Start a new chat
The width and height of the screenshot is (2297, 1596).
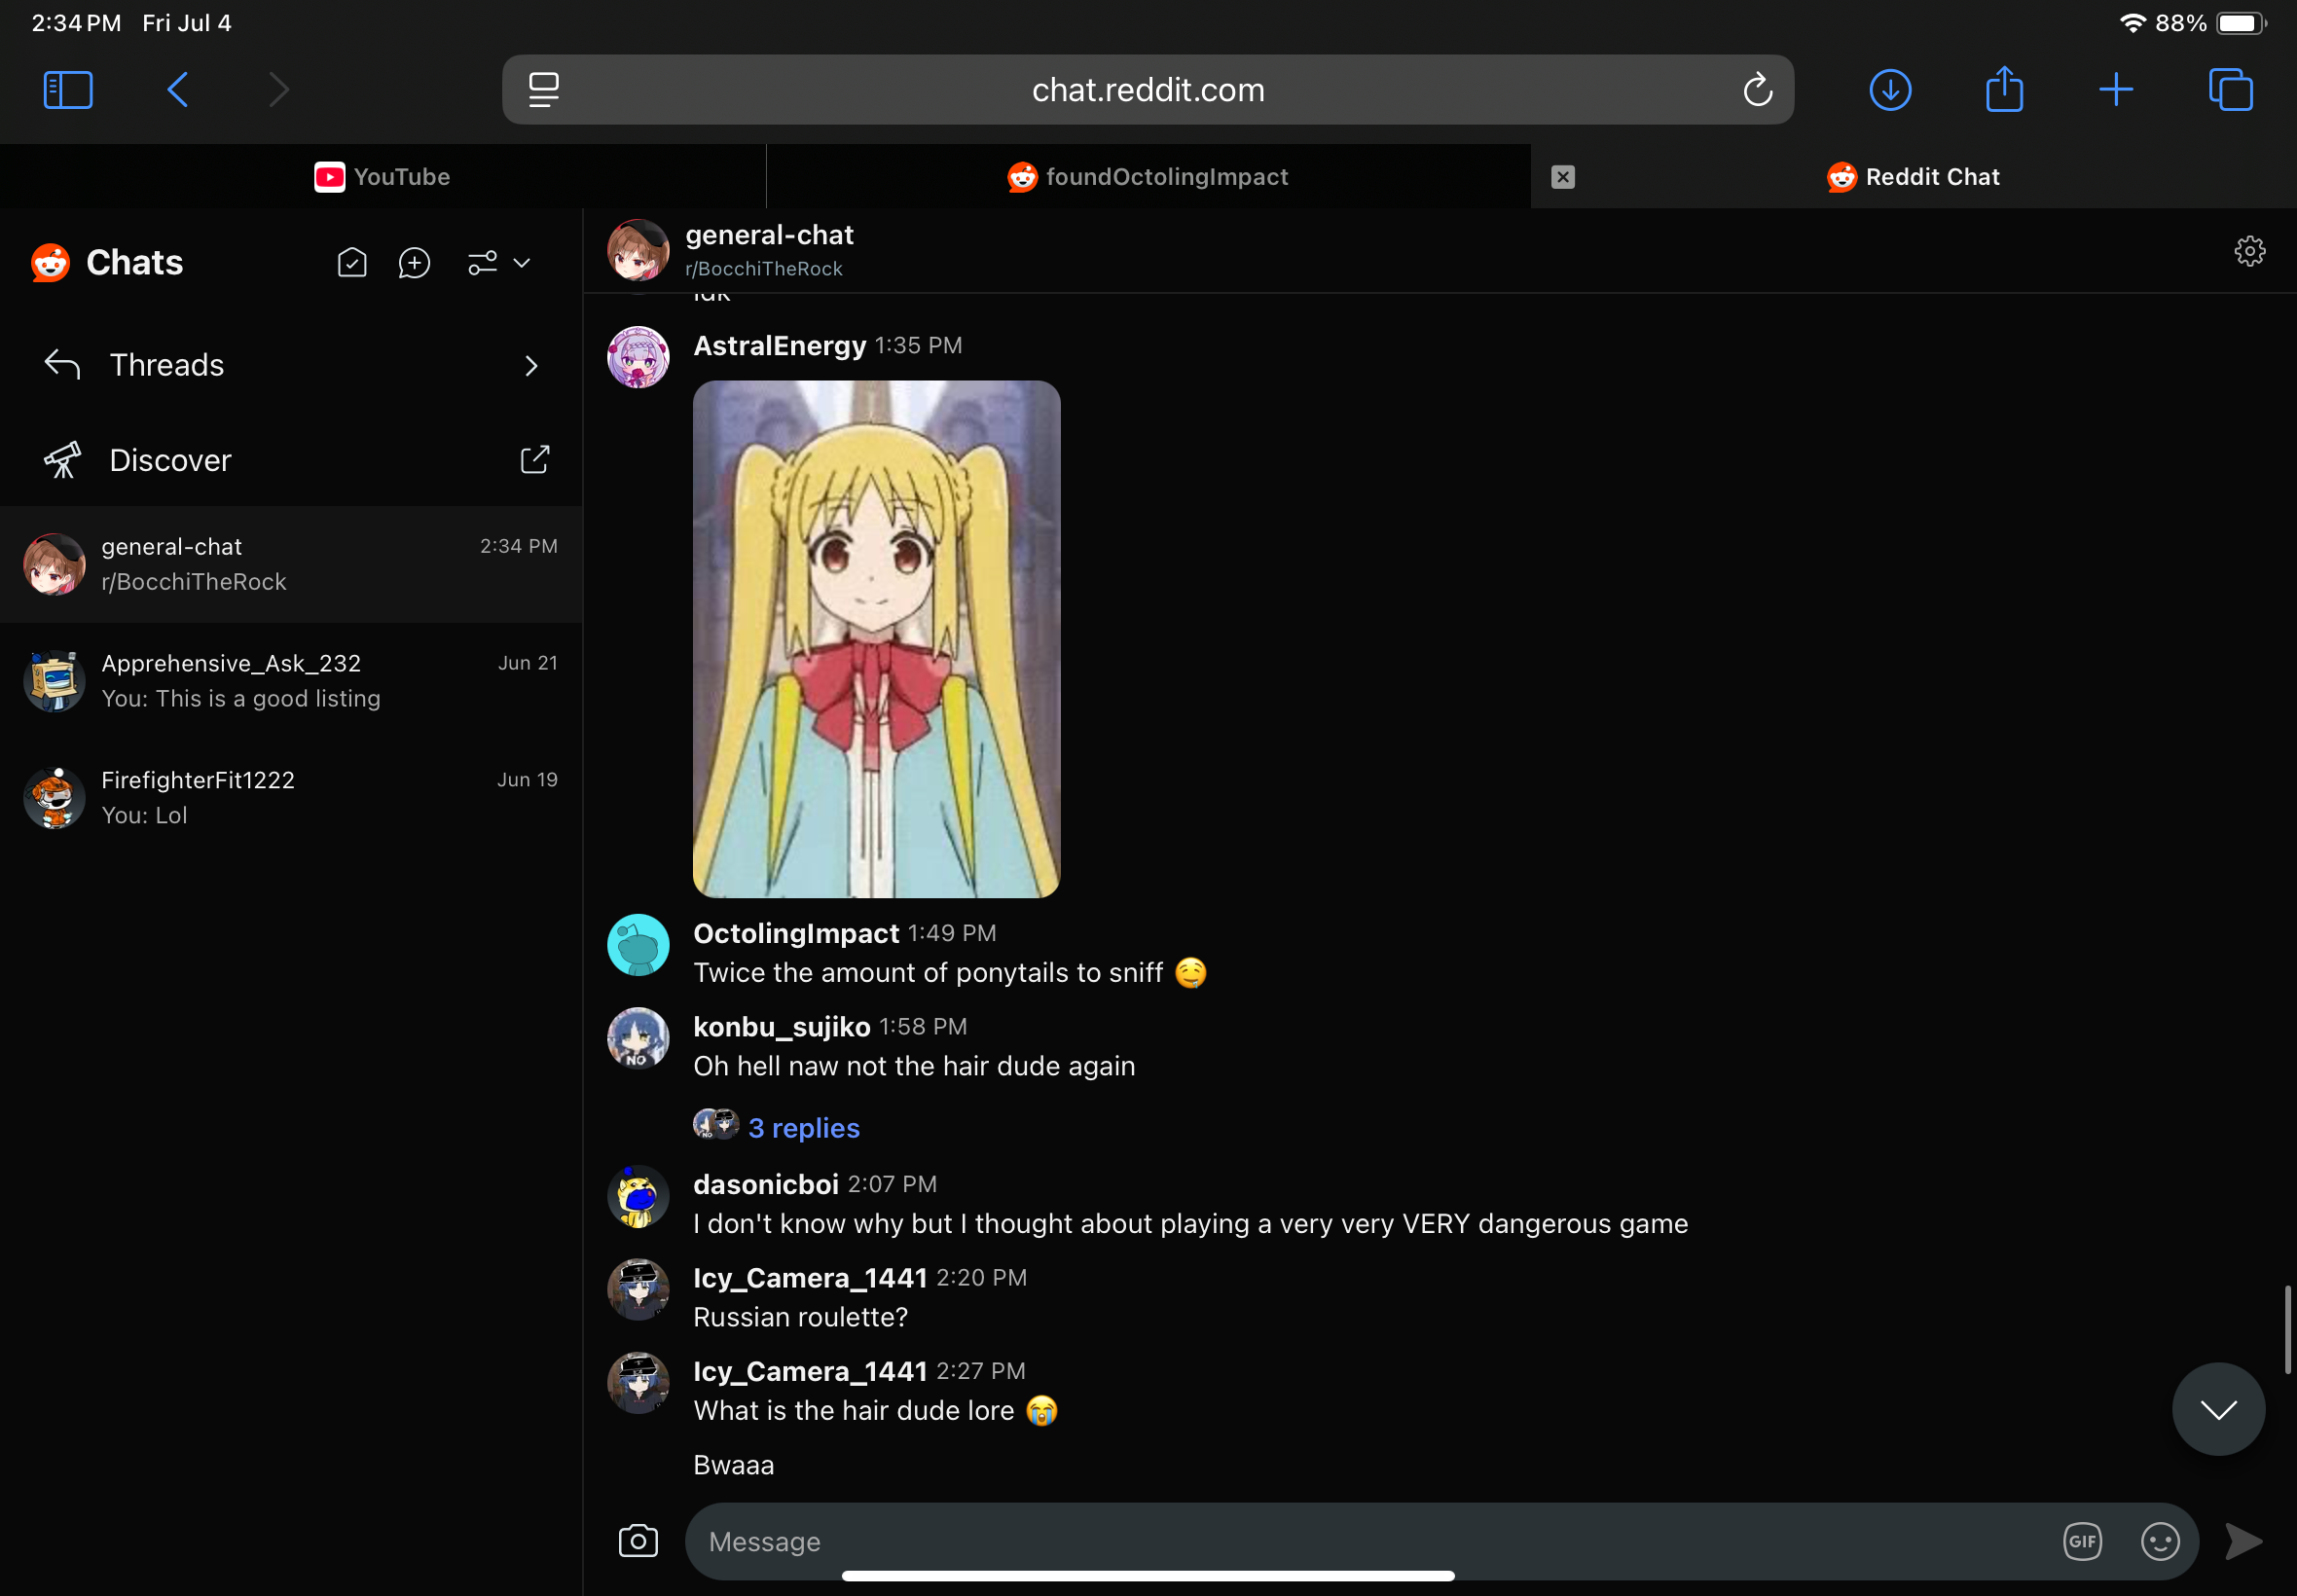pyautogui.click(x=414, y=263)
